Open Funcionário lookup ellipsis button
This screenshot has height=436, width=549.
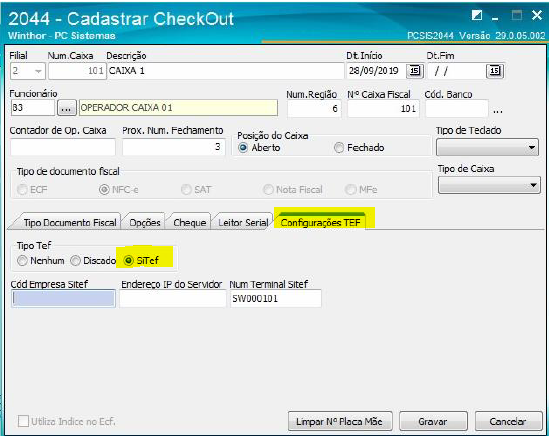point(67,108)
